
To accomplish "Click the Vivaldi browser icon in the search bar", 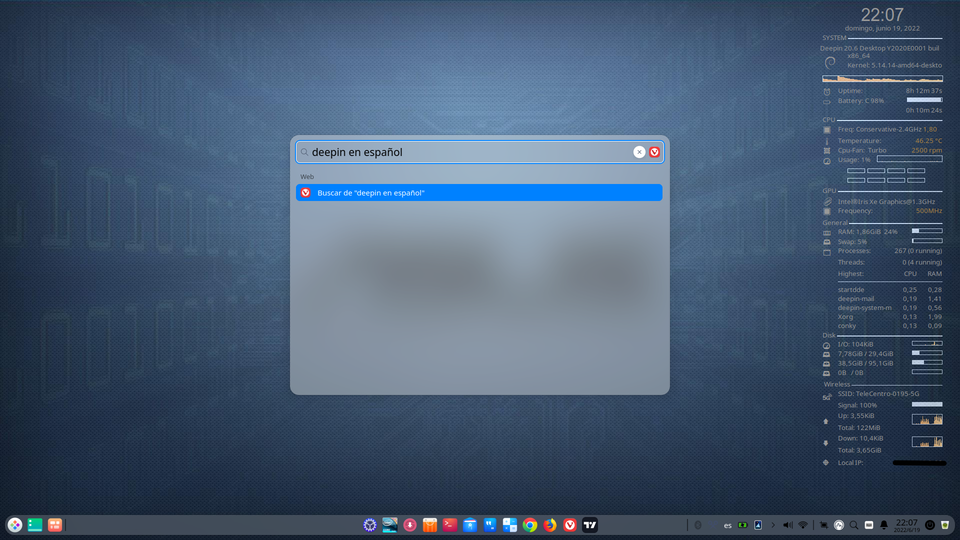I will (654, 152).
